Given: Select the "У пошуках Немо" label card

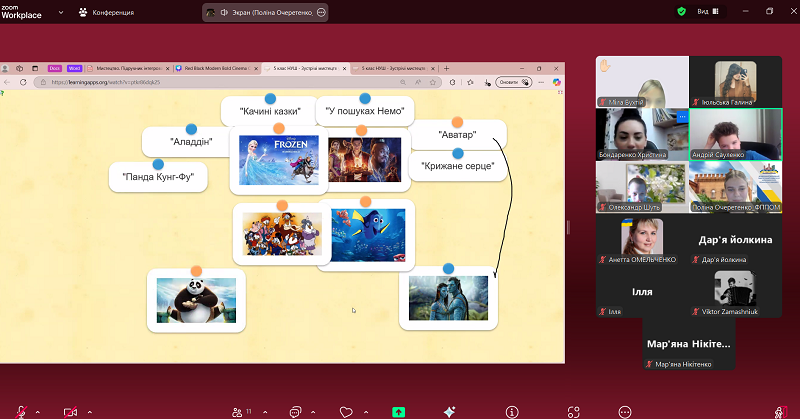Looking at the screenshot, I should [365, 111].
